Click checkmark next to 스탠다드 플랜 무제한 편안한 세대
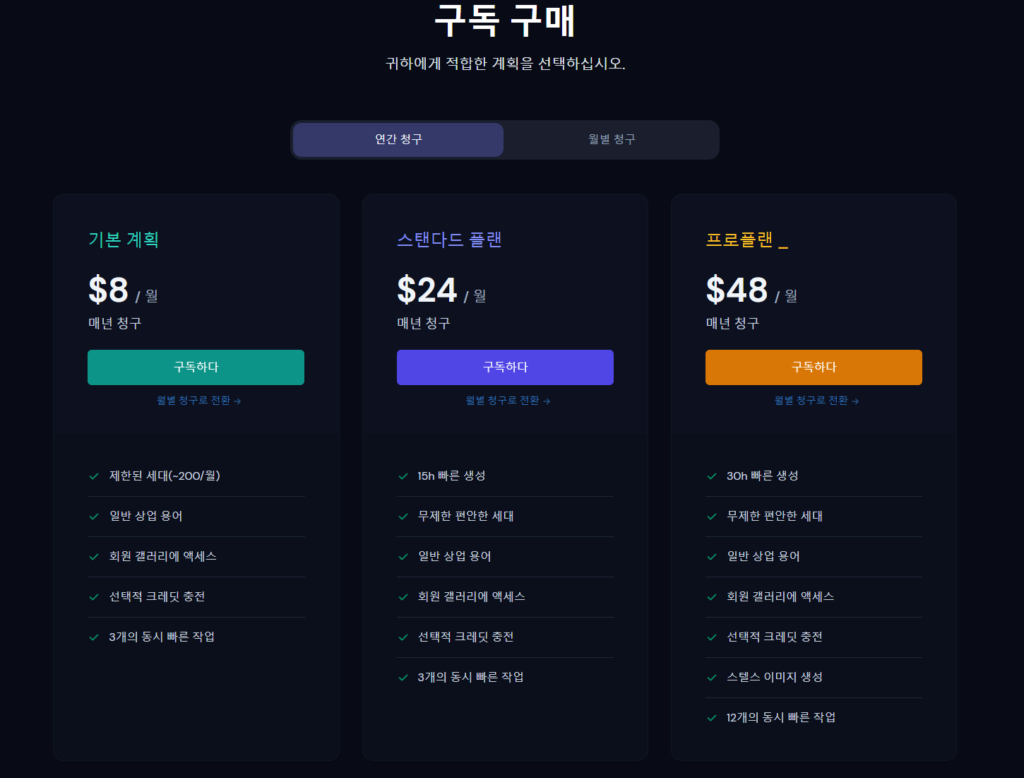This screenshot has height=778, width=1024. (403, 517)
